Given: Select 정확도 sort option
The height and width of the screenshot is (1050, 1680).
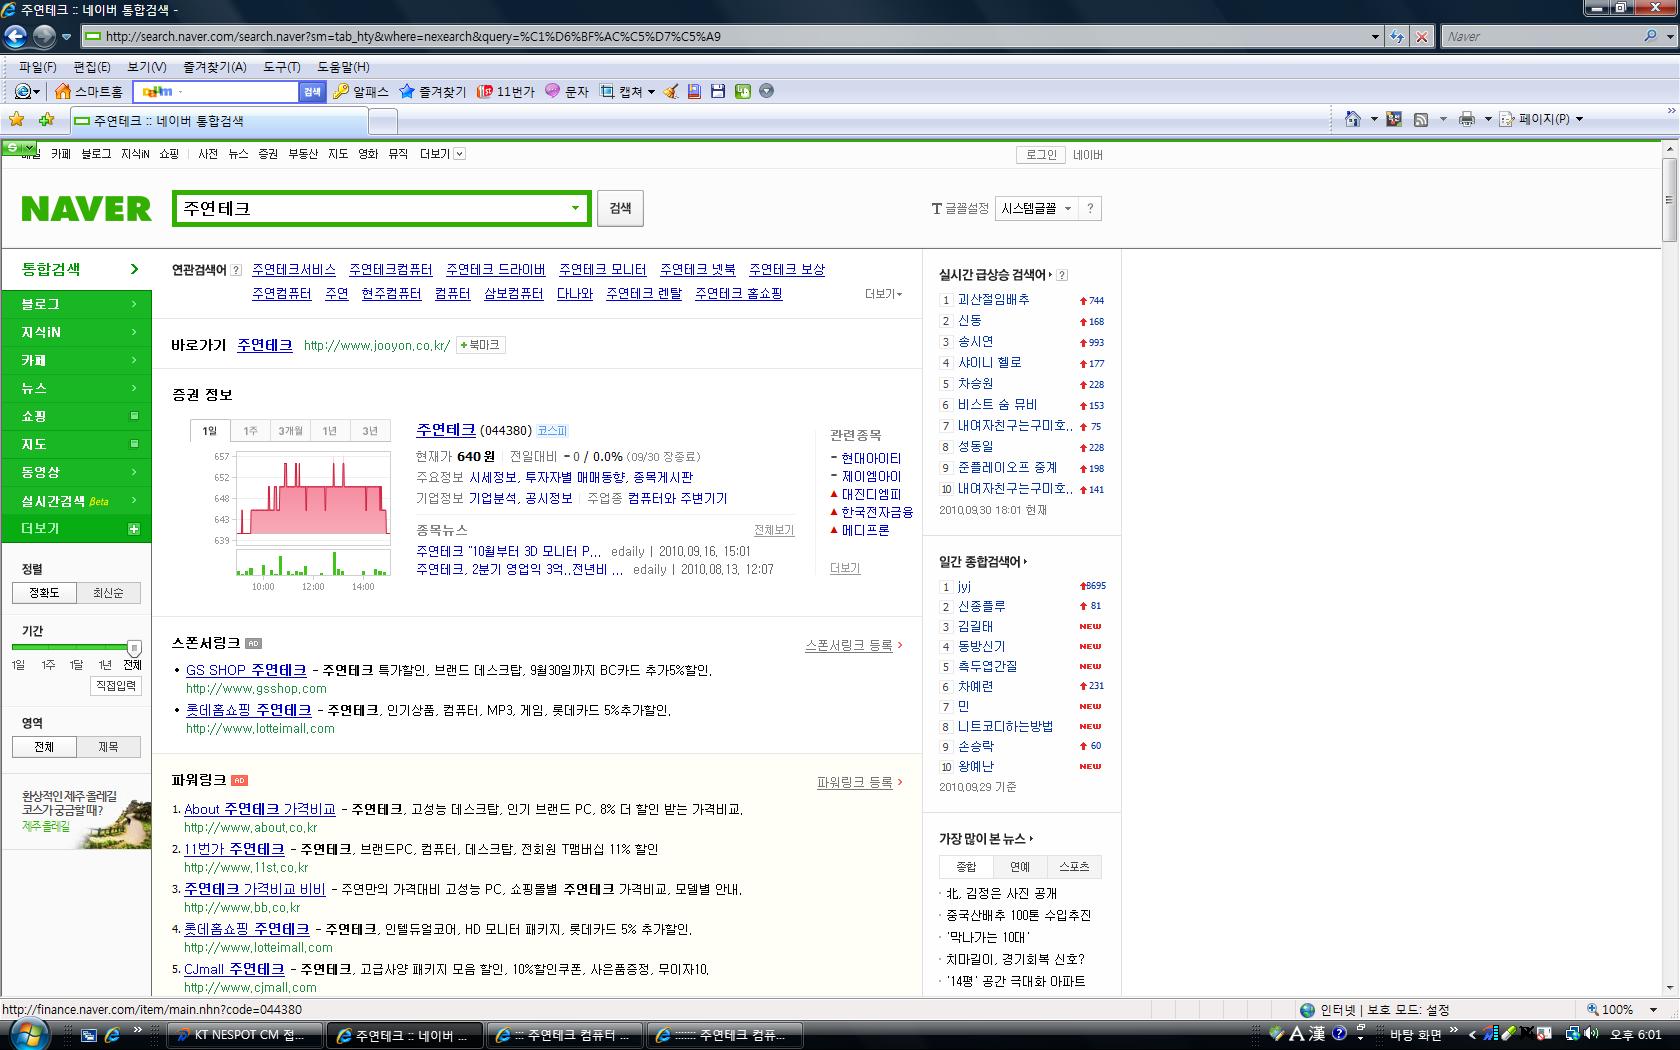Looking at the screenshot, I should [x=44, y=593].
